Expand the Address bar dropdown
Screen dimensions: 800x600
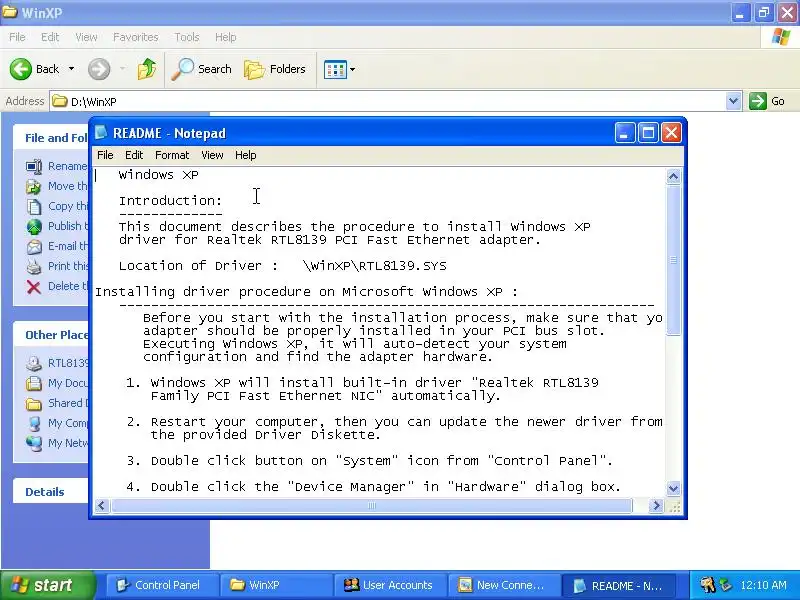coord(733,101)
